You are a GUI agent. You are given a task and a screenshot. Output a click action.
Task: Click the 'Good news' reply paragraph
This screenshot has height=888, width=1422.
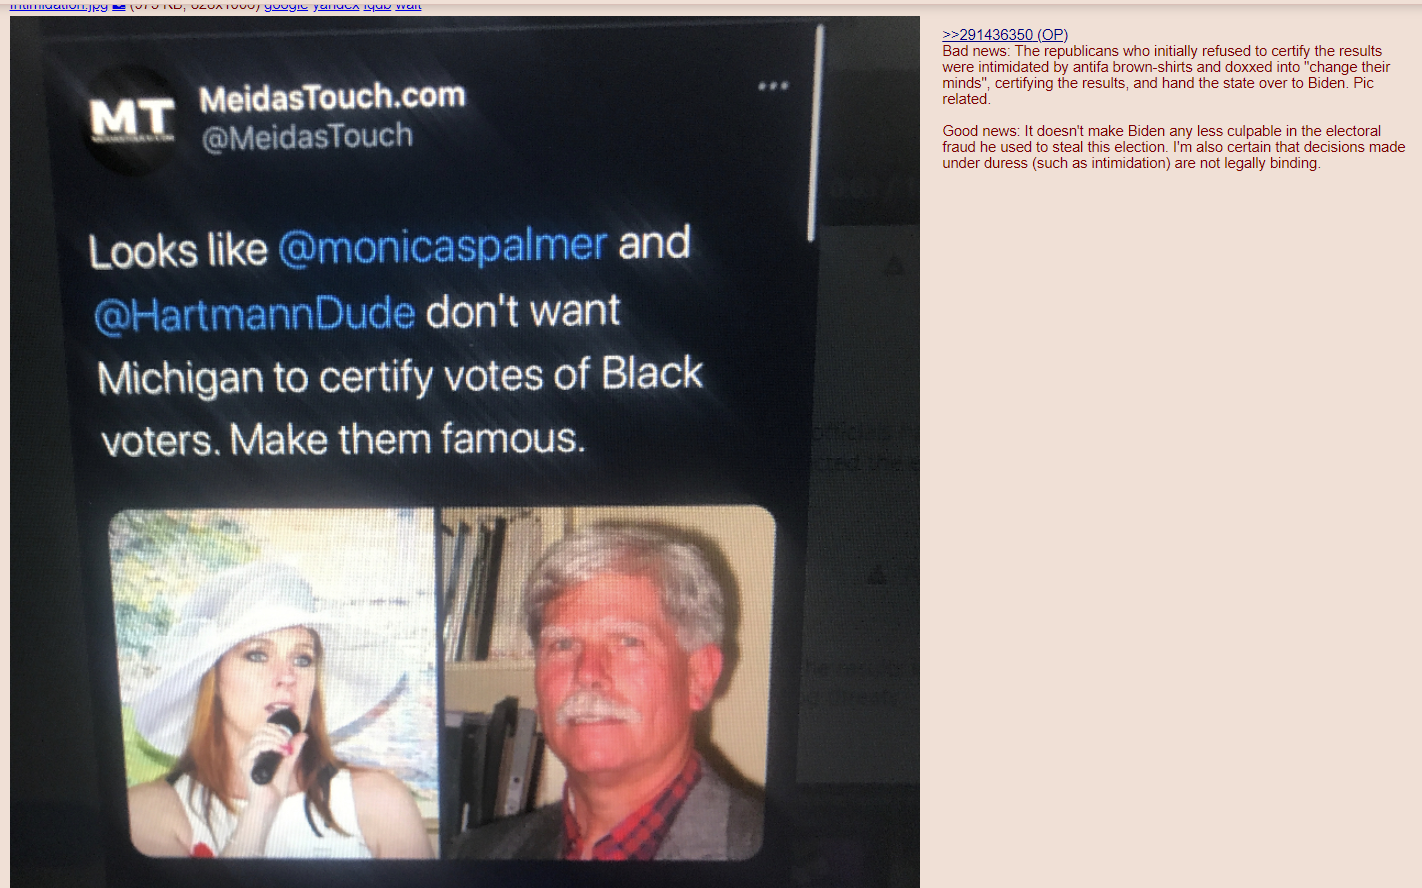[x=1173, y=147]
